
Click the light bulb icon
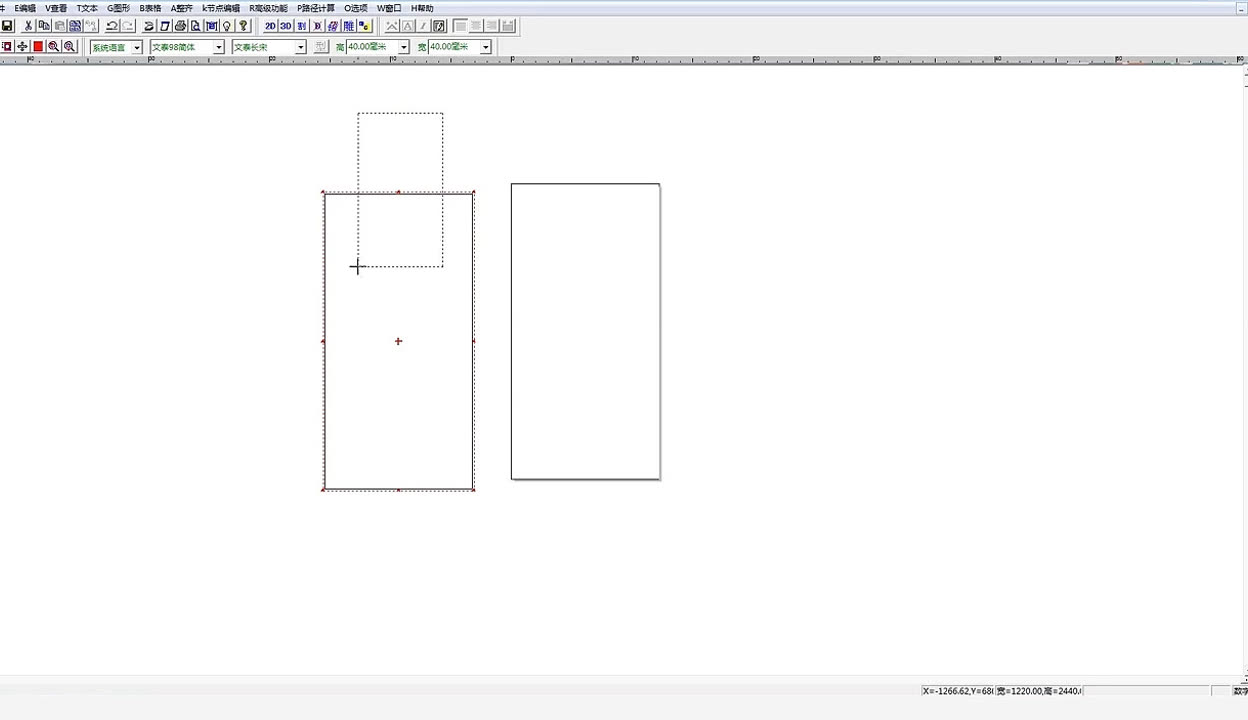point(227,26)
